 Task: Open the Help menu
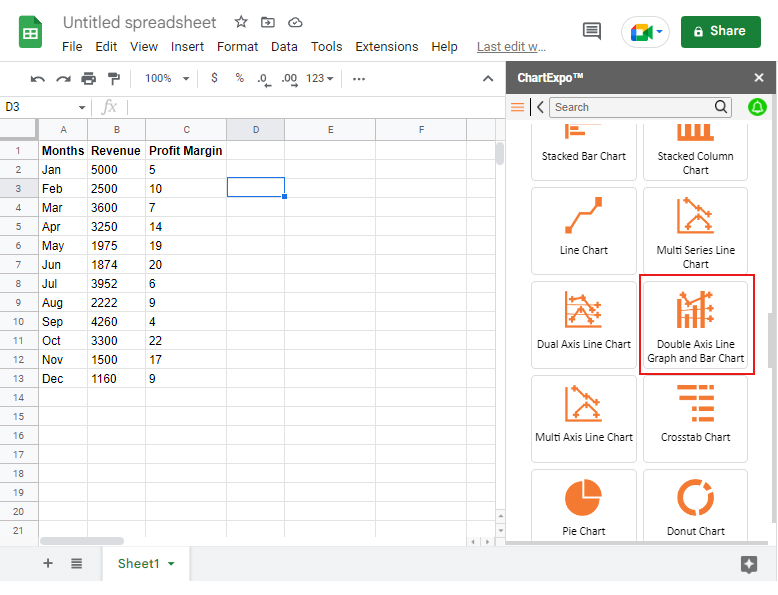click(x=444, y=47)
